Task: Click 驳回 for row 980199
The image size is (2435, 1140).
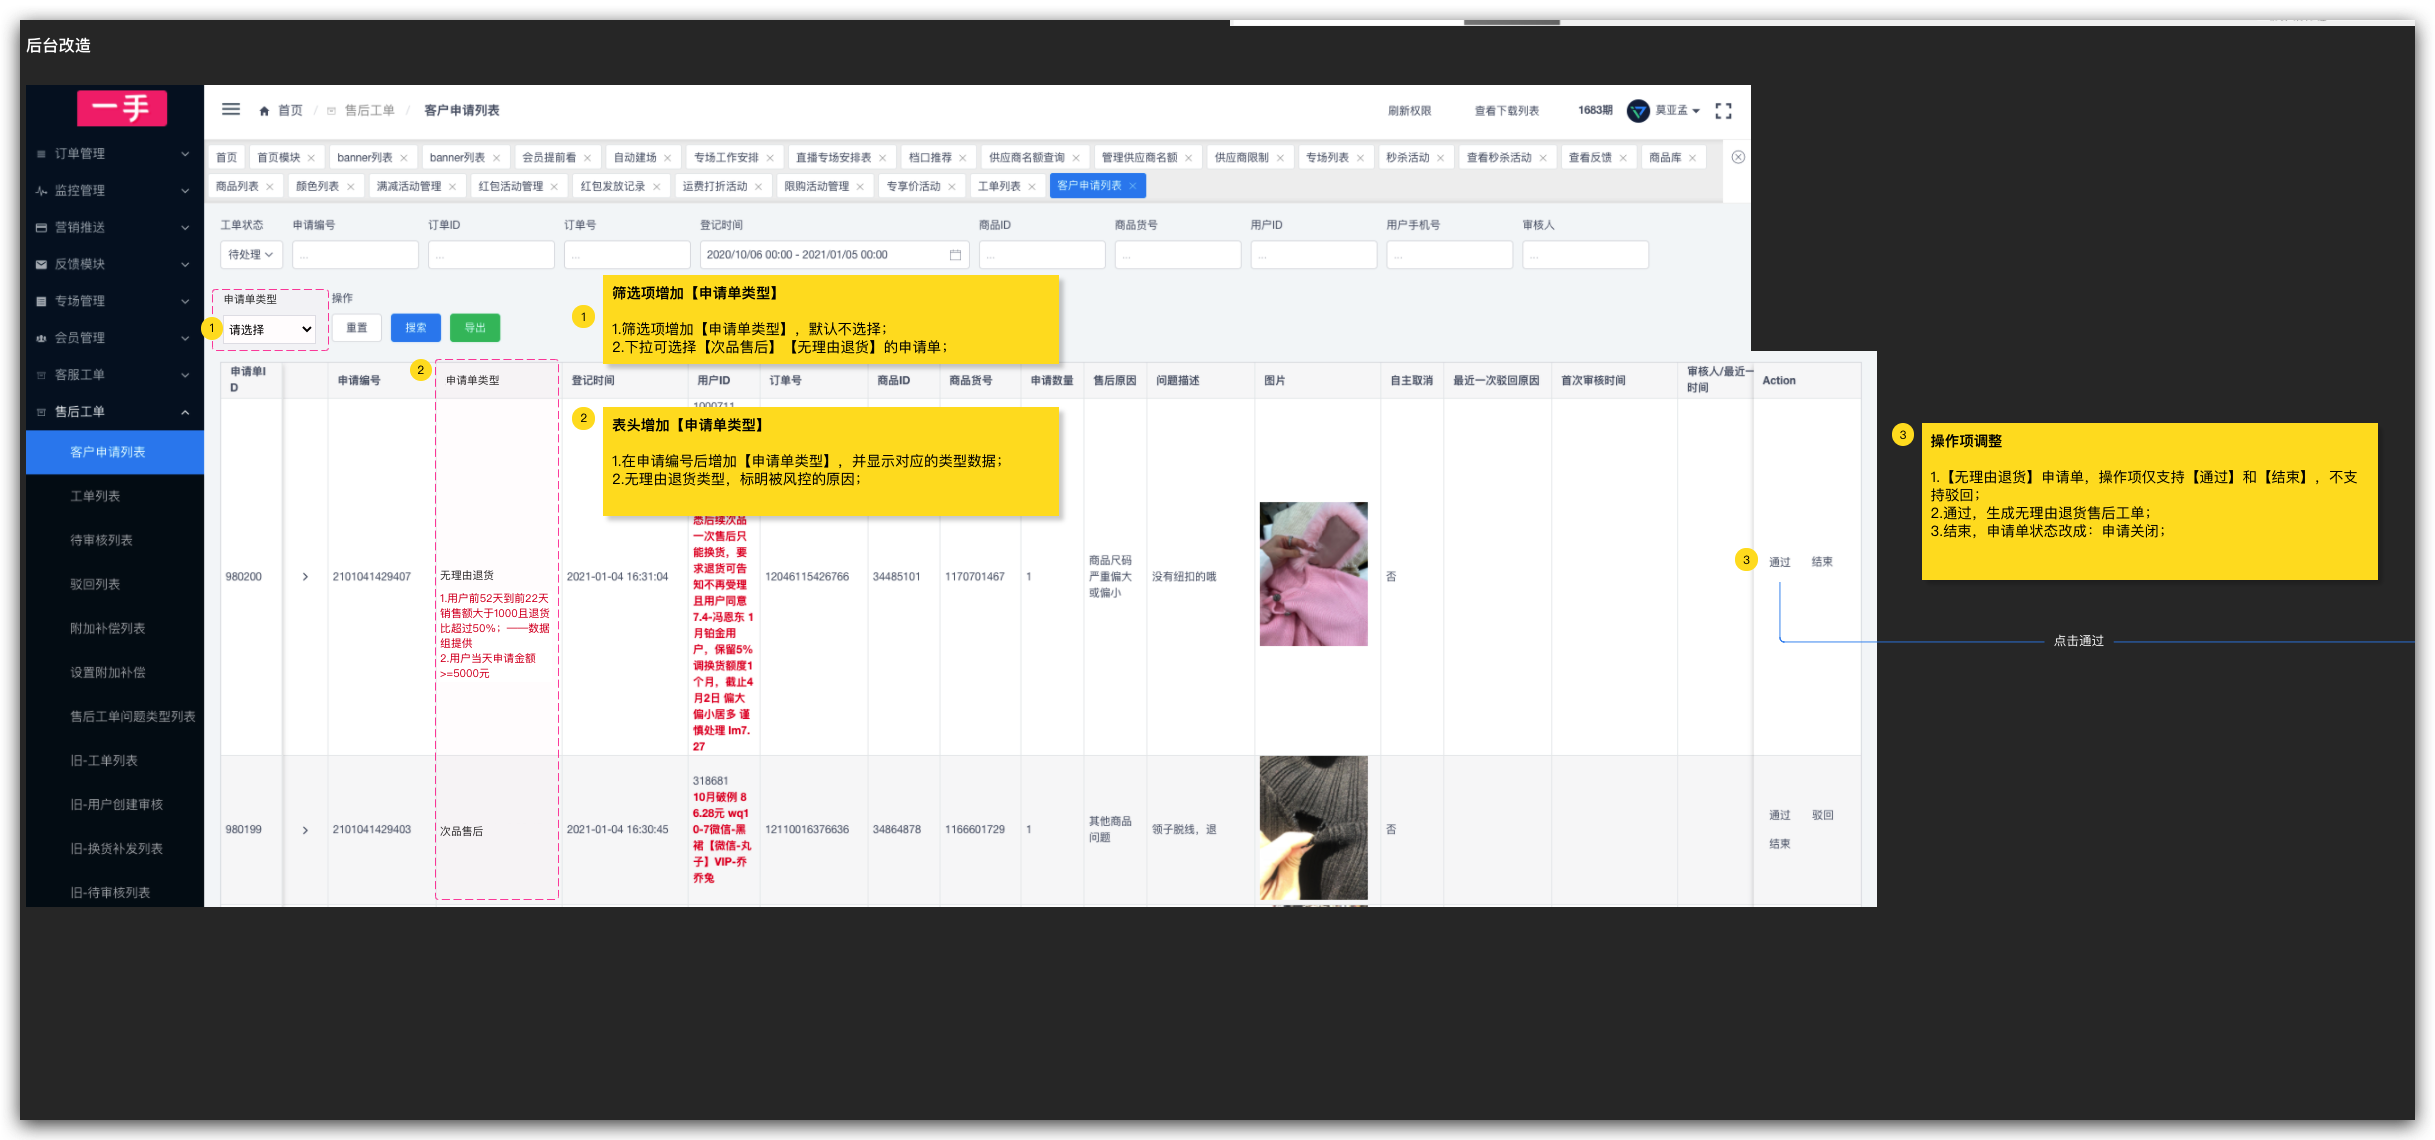Action: pos(1822,815)
